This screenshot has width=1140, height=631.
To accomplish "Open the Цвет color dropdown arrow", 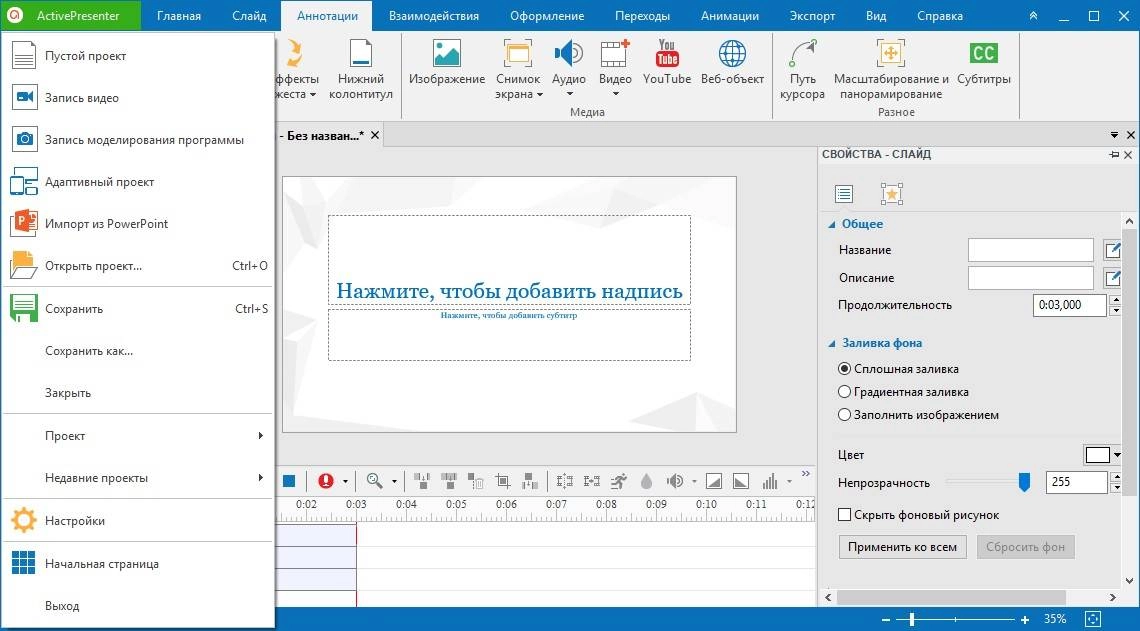I will (x=1117, y=455).
